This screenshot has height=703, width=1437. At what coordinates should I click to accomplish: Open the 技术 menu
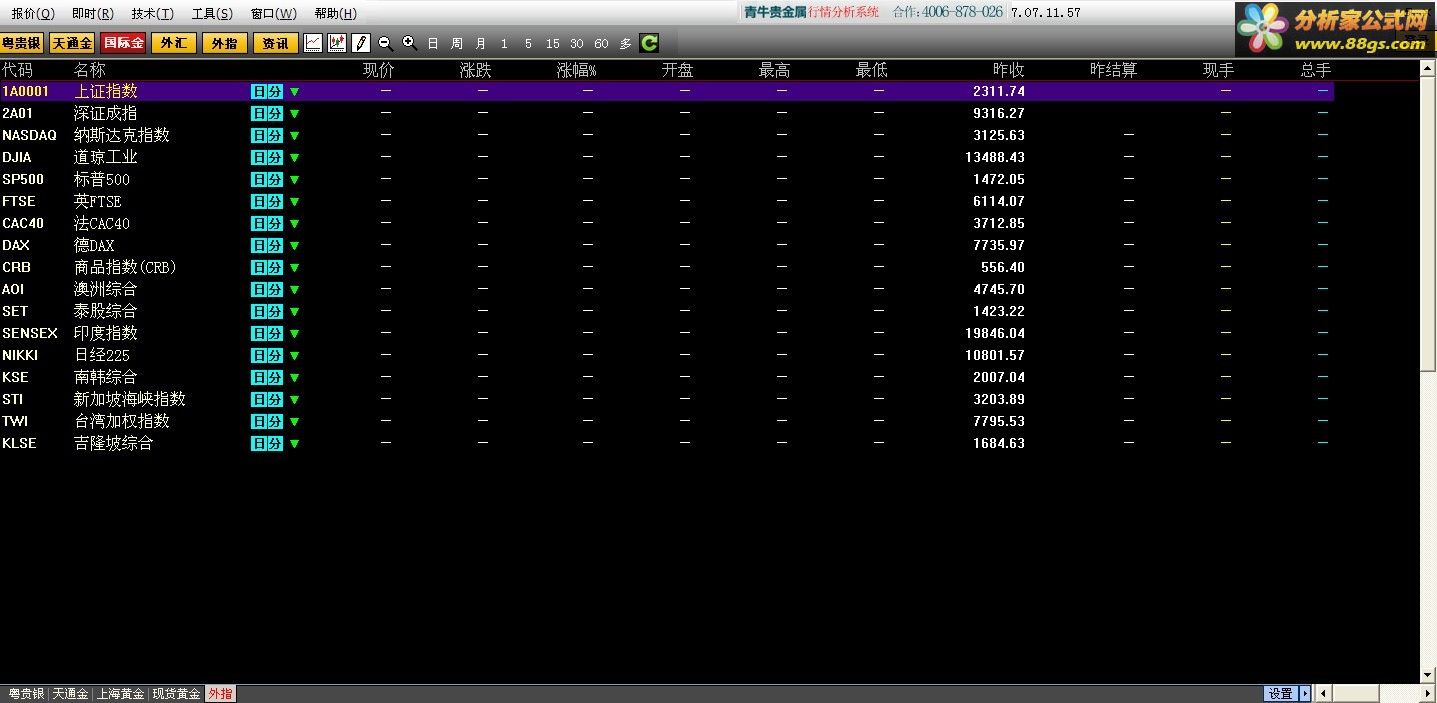click(152, 13)
